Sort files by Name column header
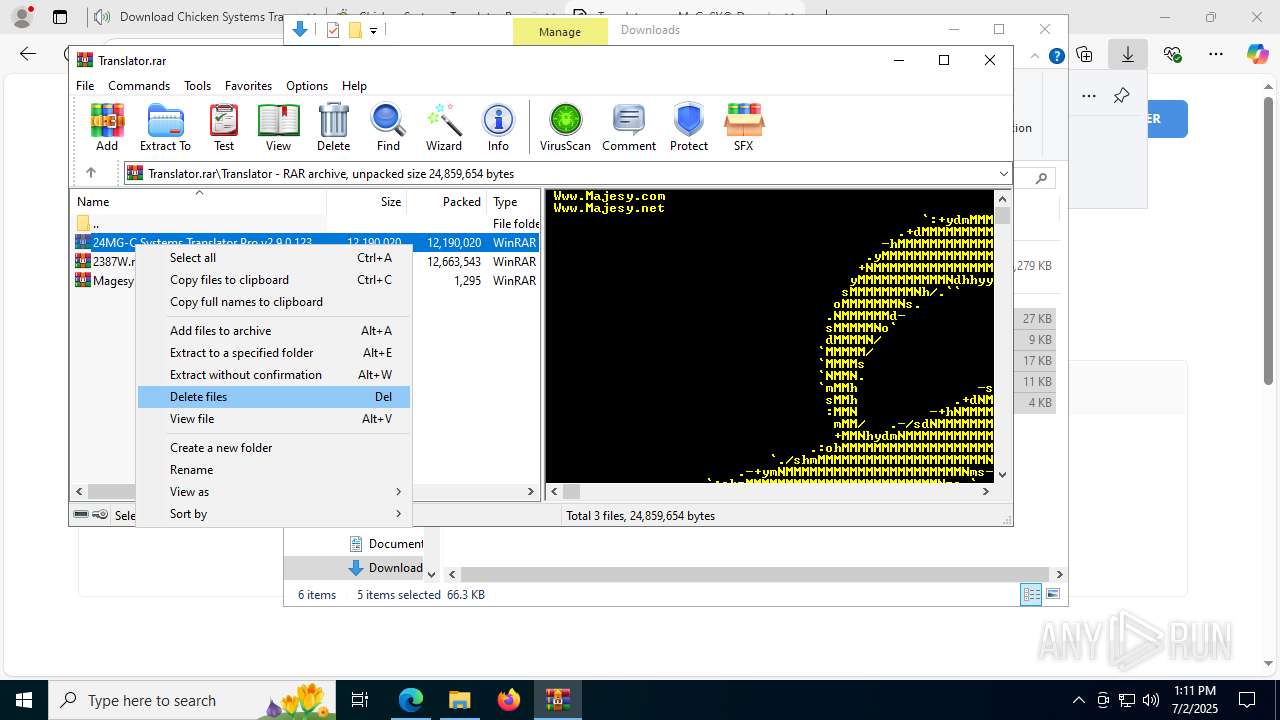The height and width of the screenshot is (720, 1280). pyautogui.click(x=198, y=201)
